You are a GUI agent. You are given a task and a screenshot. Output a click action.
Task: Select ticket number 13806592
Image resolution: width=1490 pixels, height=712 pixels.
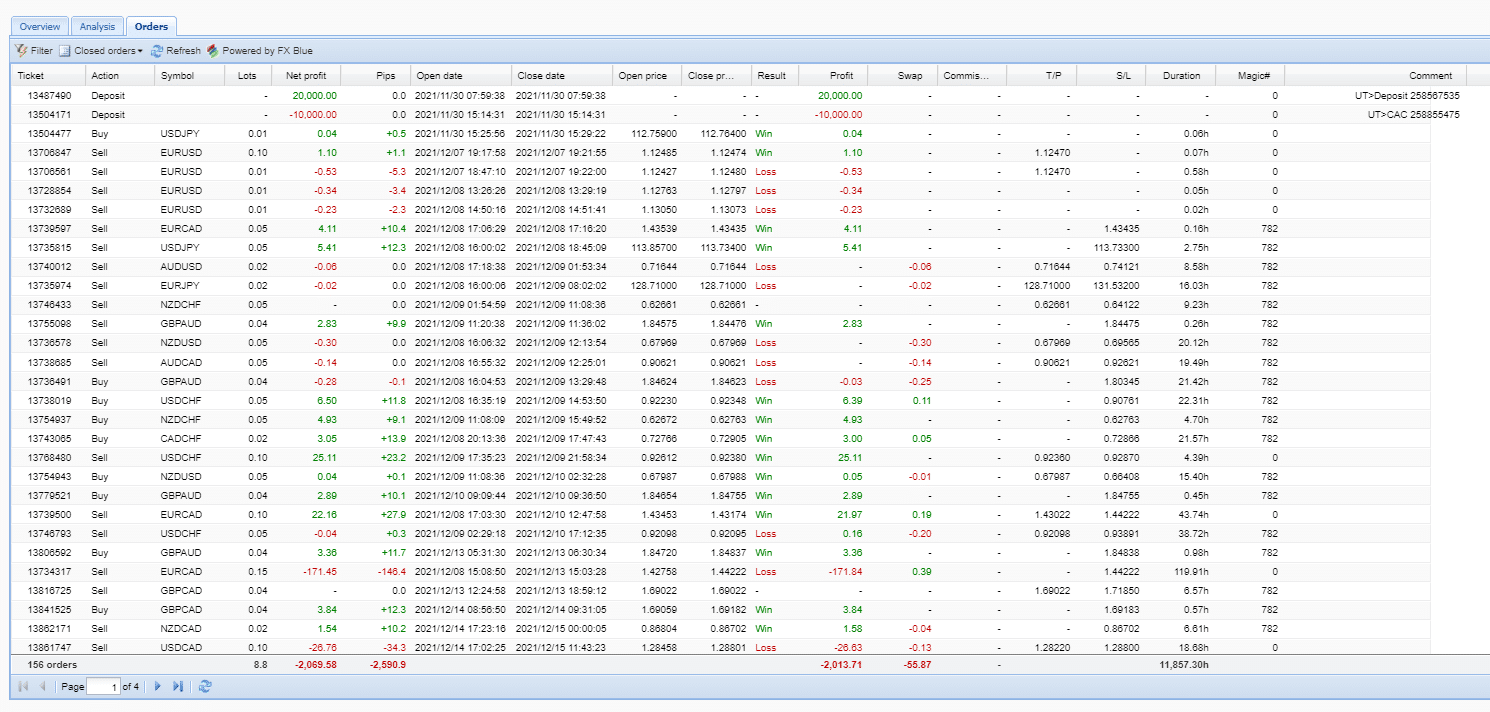(48, 552)
